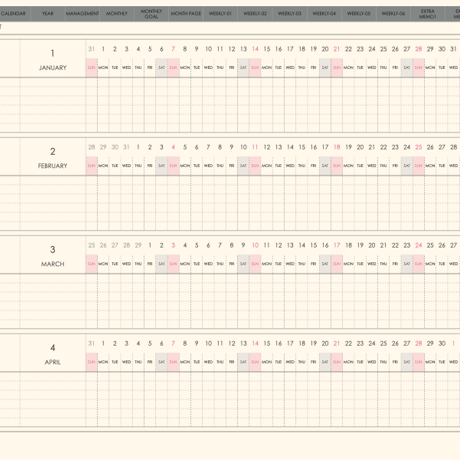460x460 pixels.
Task: Go to the WEEKLY-04 tab
Action: pyautogui.click(x=324, y=14)
